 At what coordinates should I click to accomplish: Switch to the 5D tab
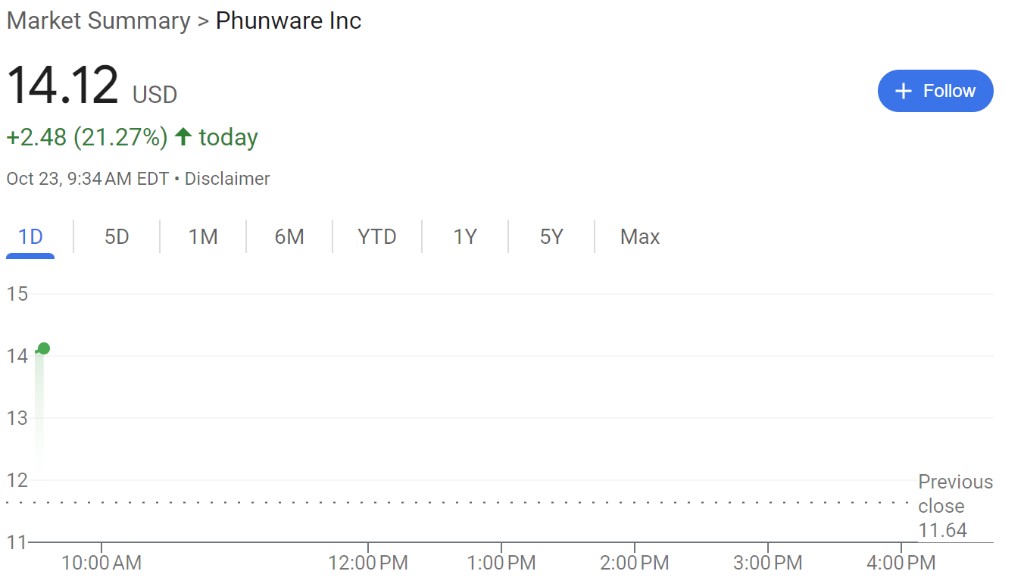[117, 237]
